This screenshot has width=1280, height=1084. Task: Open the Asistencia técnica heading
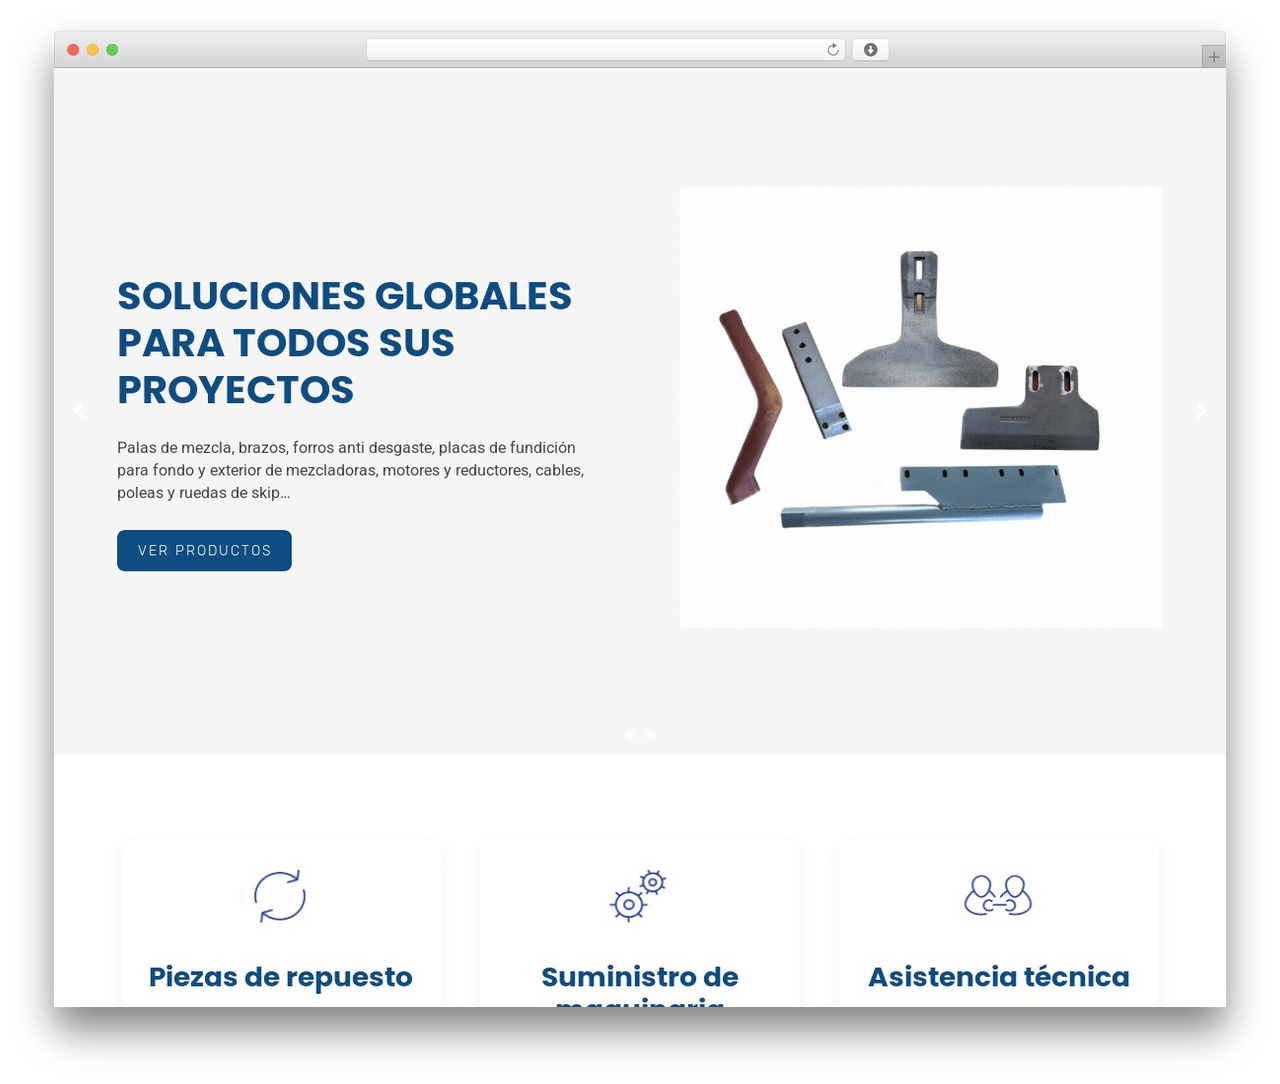point(999,977)
